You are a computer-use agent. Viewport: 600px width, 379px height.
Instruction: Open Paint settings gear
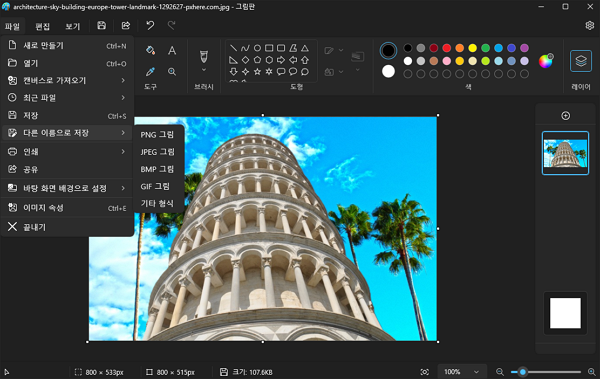(590, 25)
